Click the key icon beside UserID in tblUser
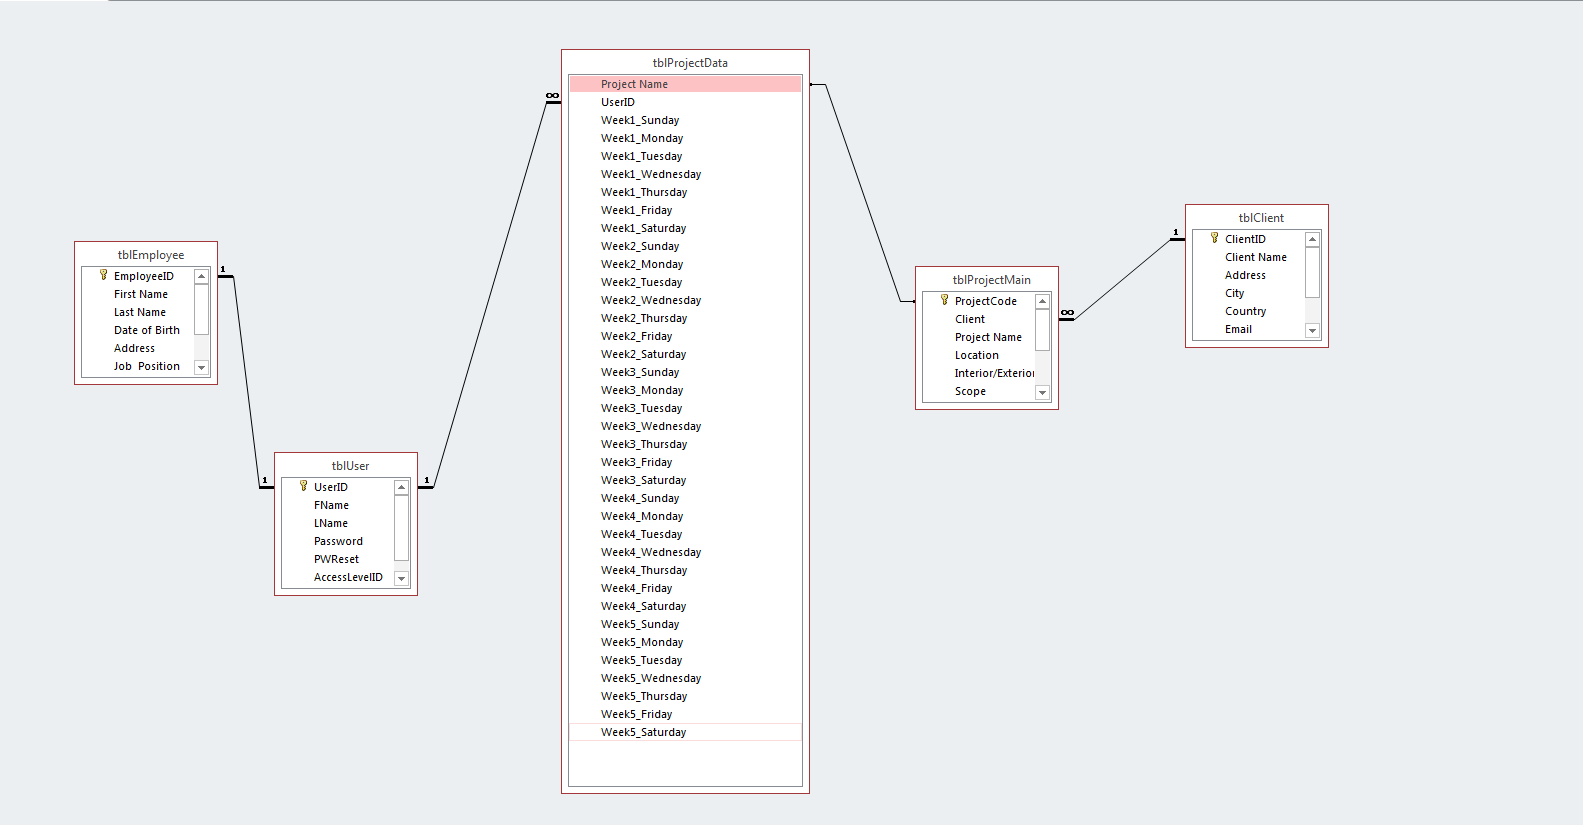 click(x=303, y=486)
